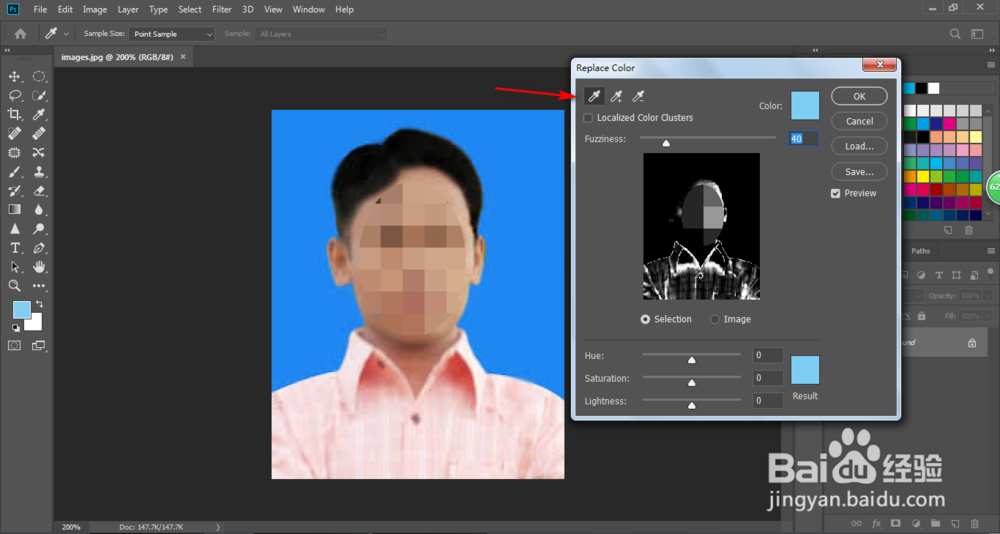Viewport: 1000px width, 534px height.
Task: Select the Hand tool
Action: coord(39,267)
